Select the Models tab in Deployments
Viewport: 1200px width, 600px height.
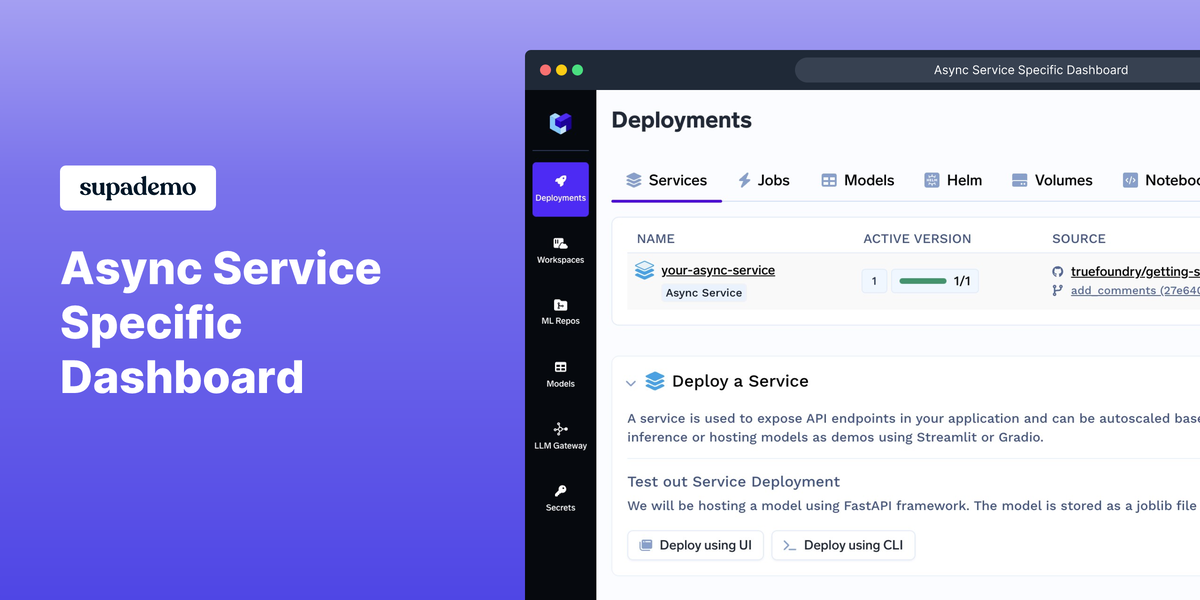coord(857,181)
